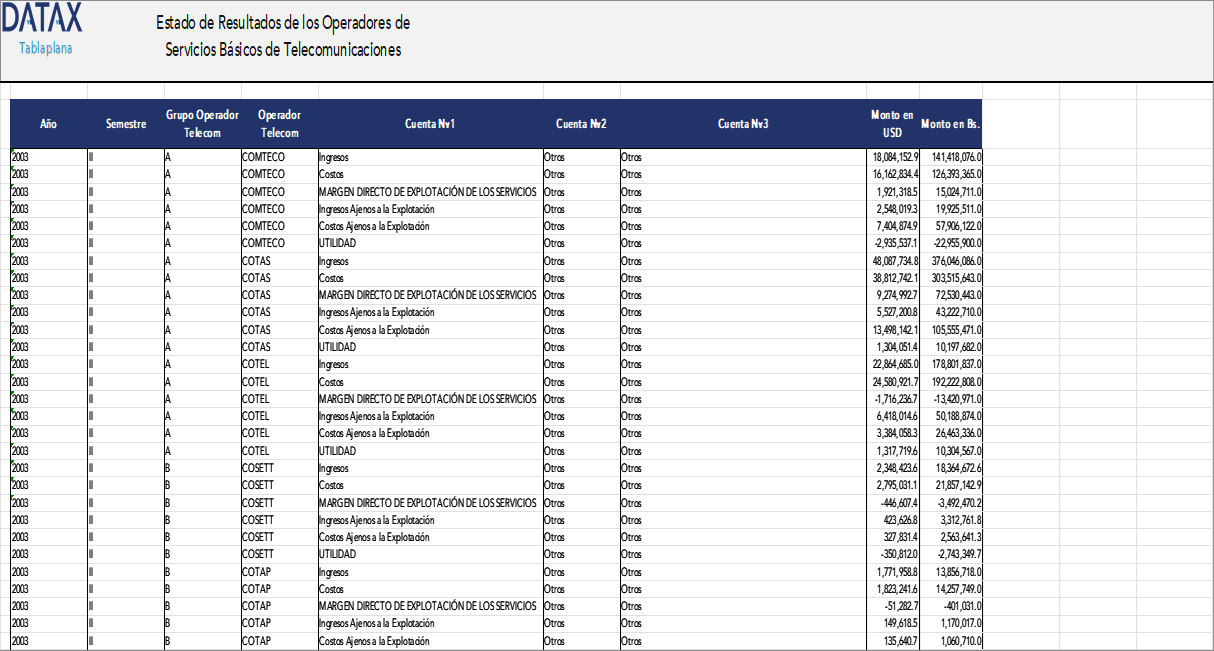Click the COSETT USD value 2,348,423.6
The image size is (1214, 651).
click(893, 468)
